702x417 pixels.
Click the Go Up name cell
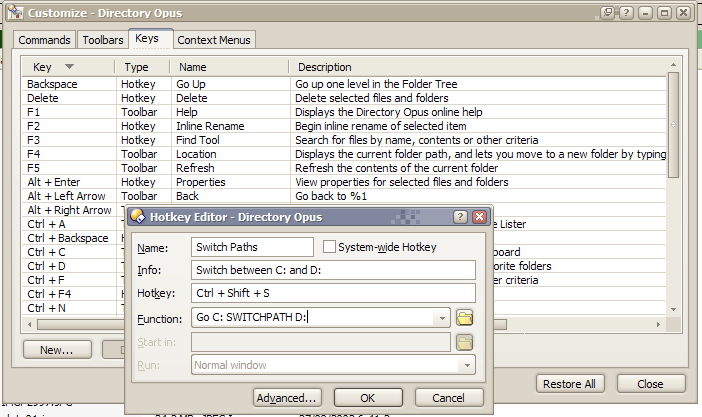click(x=191, y=84)
